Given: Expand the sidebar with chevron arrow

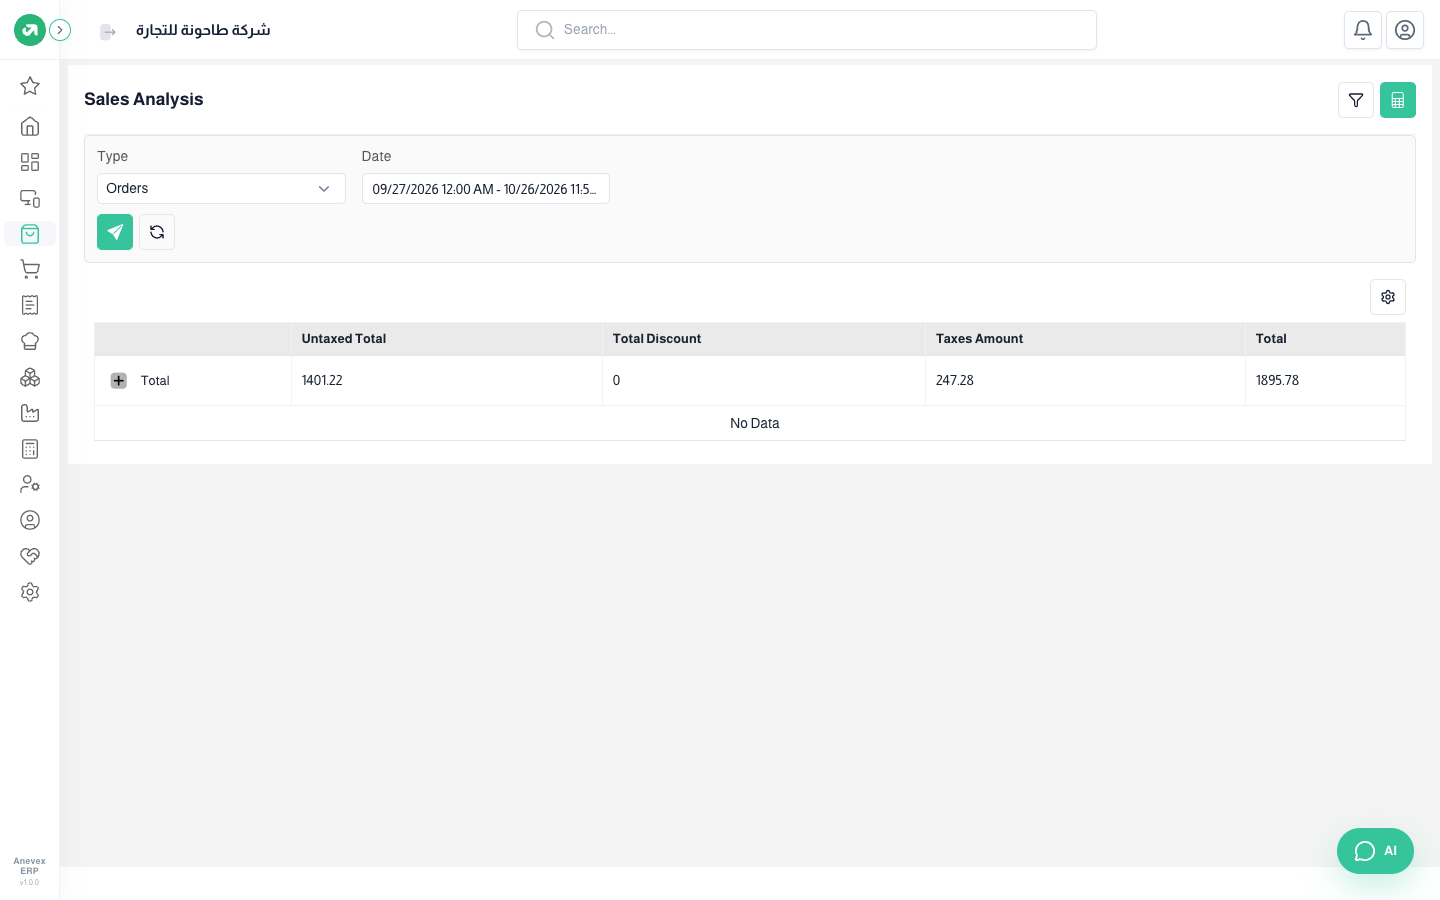Looking at the screenshot, I should [x=60, y=30].
